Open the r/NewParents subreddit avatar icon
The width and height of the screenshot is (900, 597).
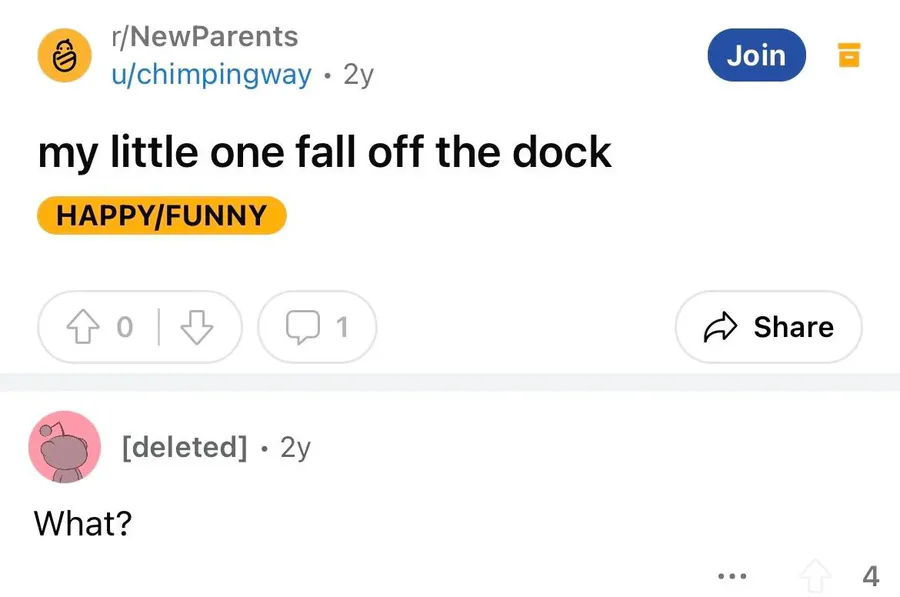point(64,56)
